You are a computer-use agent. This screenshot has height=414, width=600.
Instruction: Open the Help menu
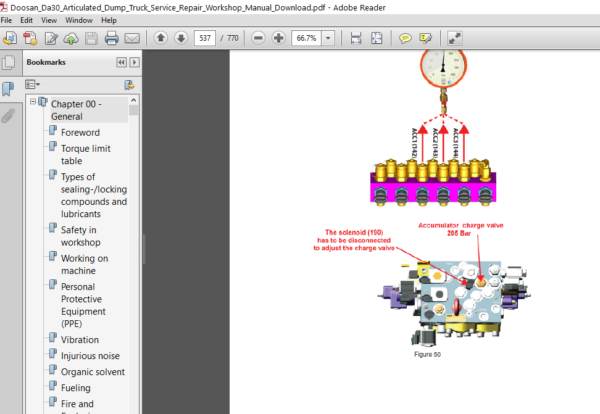pos(109,20)
